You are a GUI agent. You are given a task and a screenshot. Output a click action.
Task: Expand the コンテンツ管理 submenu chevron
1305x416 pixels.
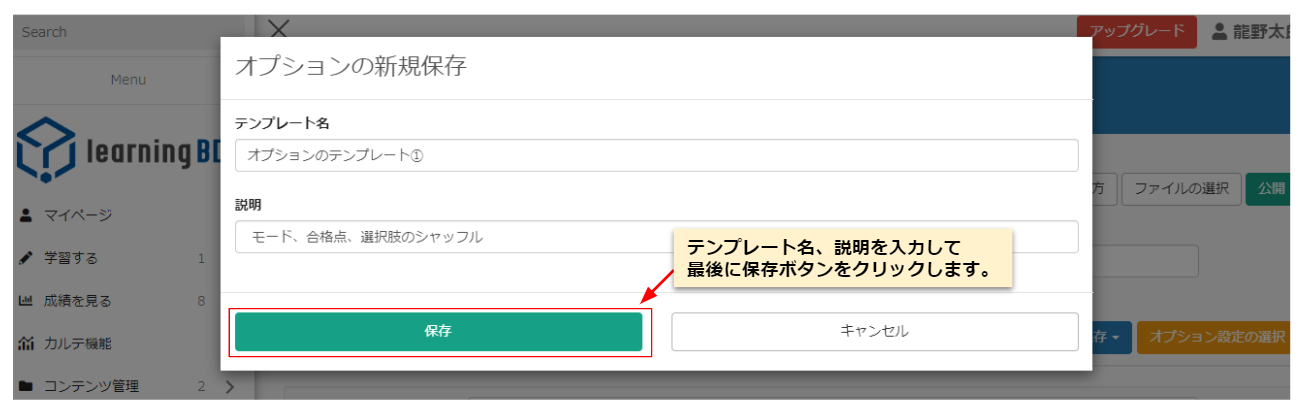point(229,387)
